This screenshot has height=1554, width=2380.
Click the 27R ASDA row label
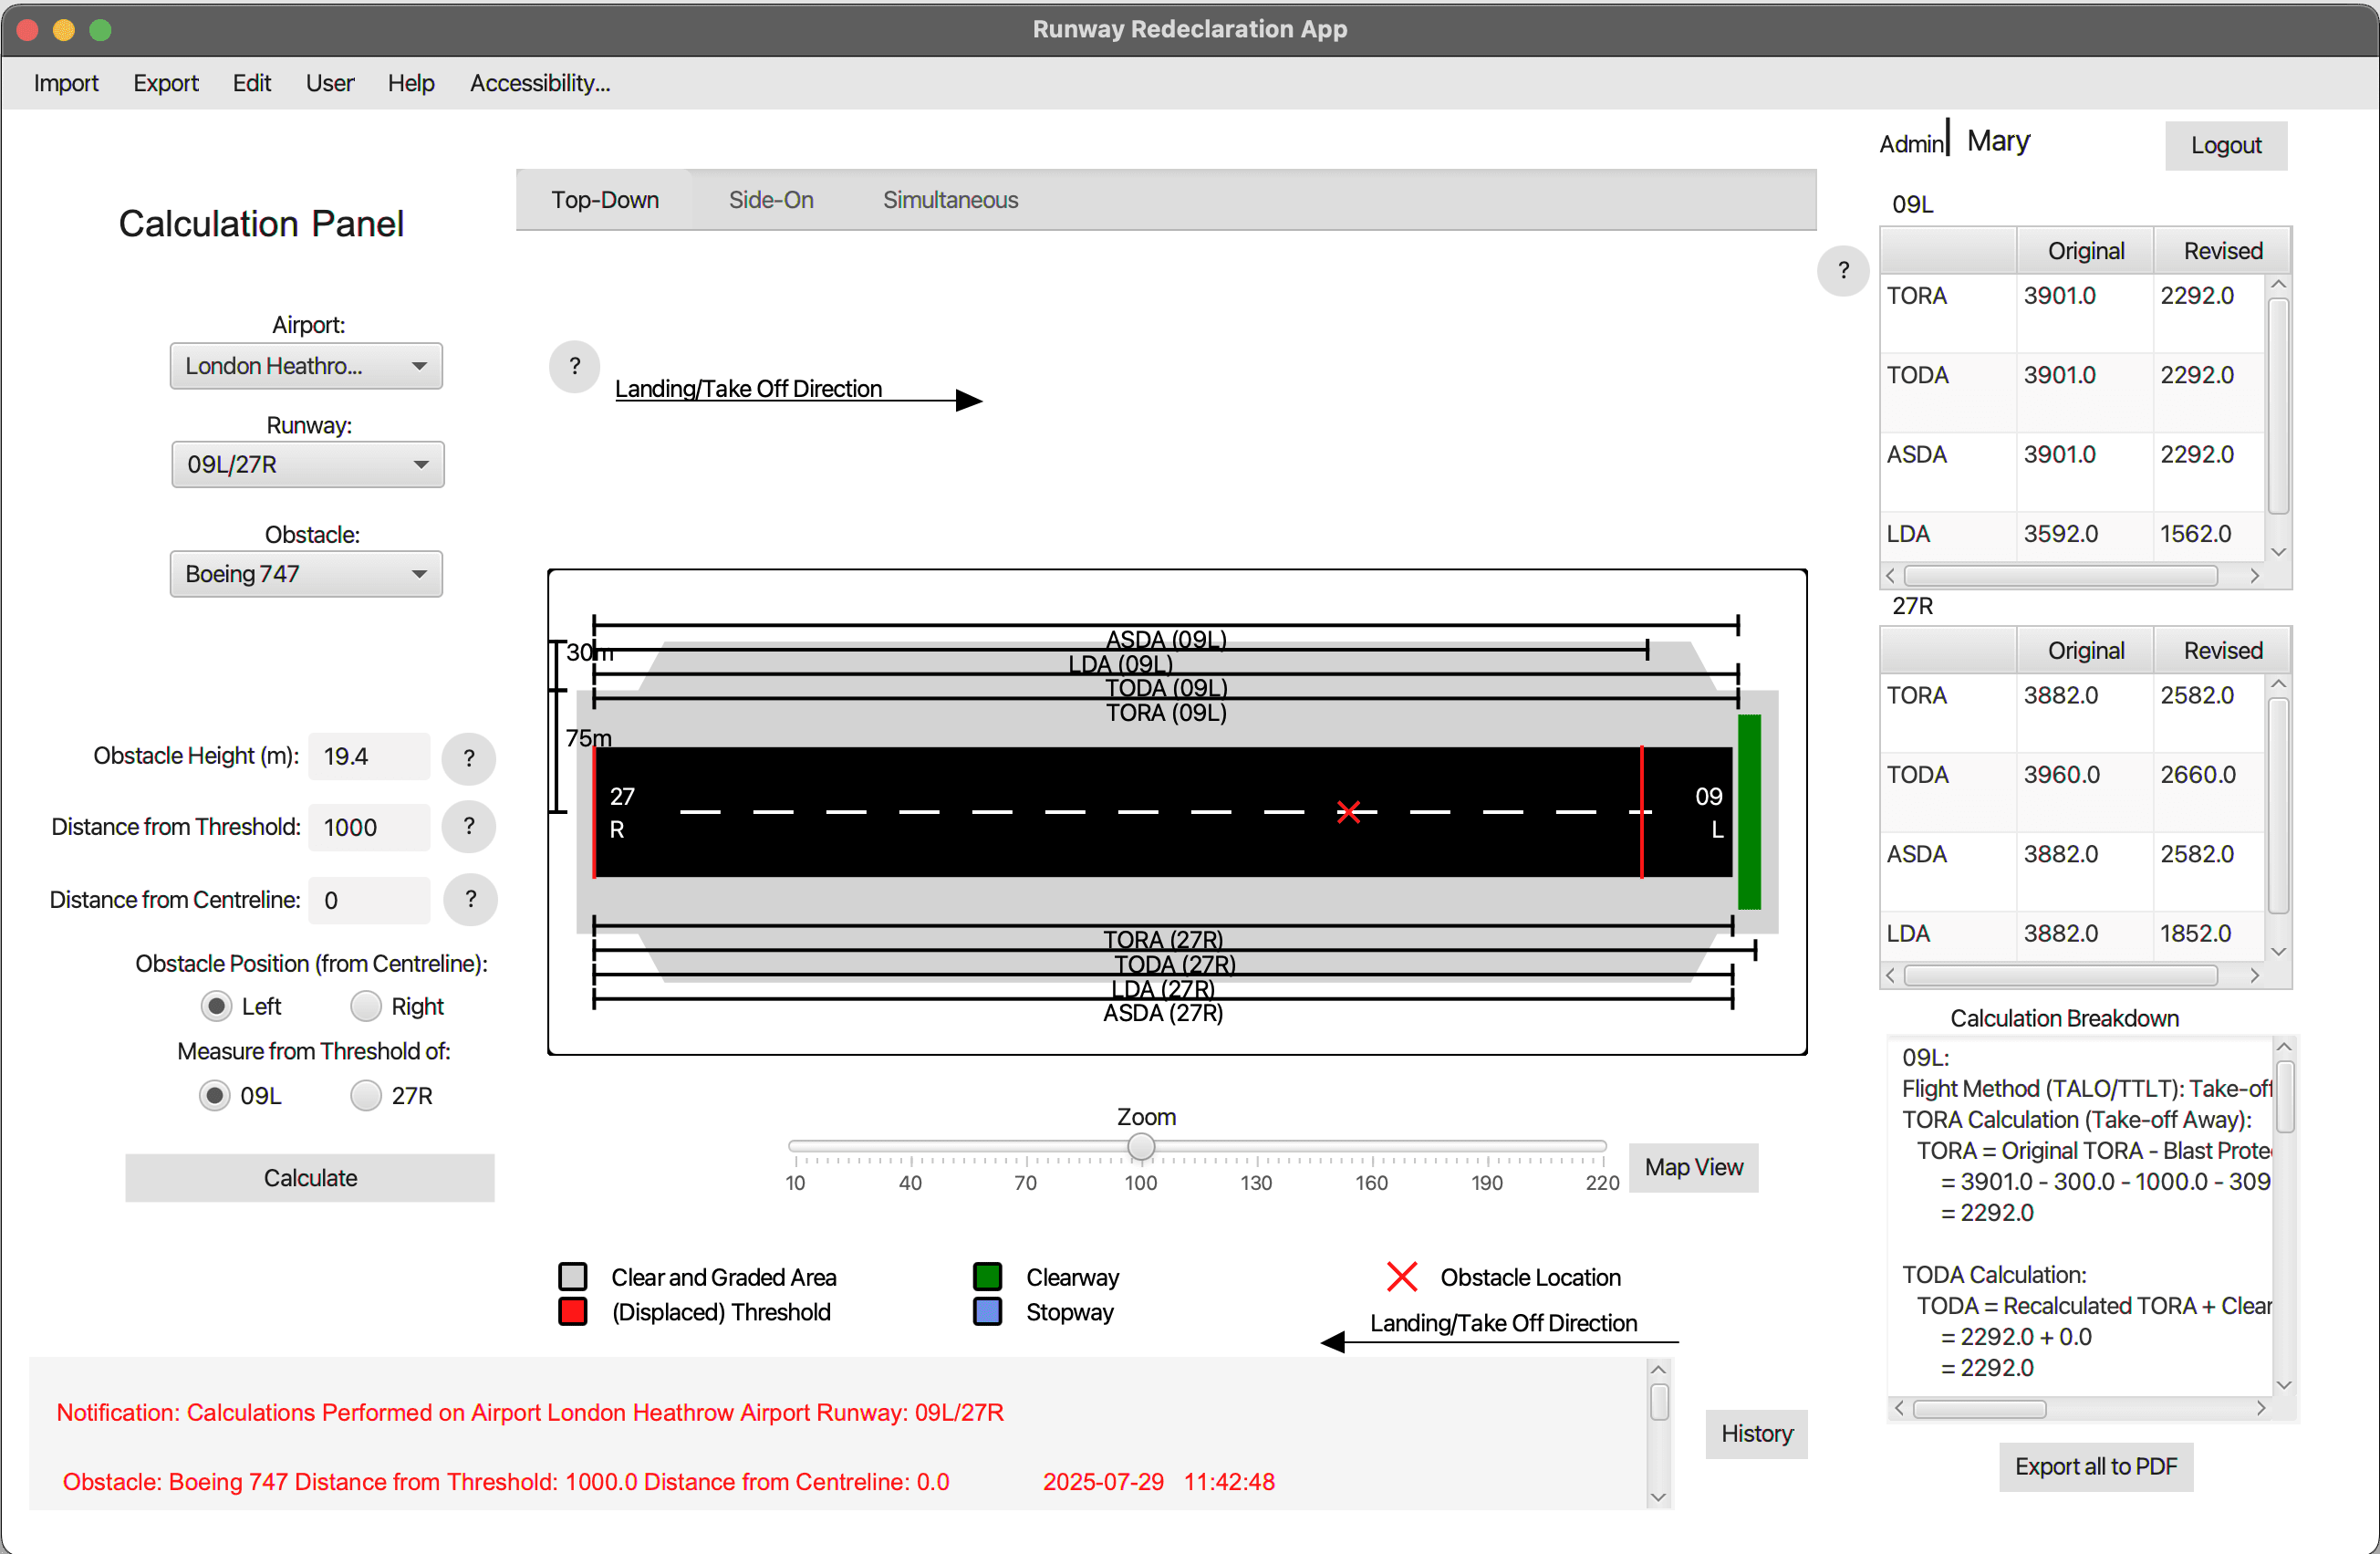click(1916, 854)
